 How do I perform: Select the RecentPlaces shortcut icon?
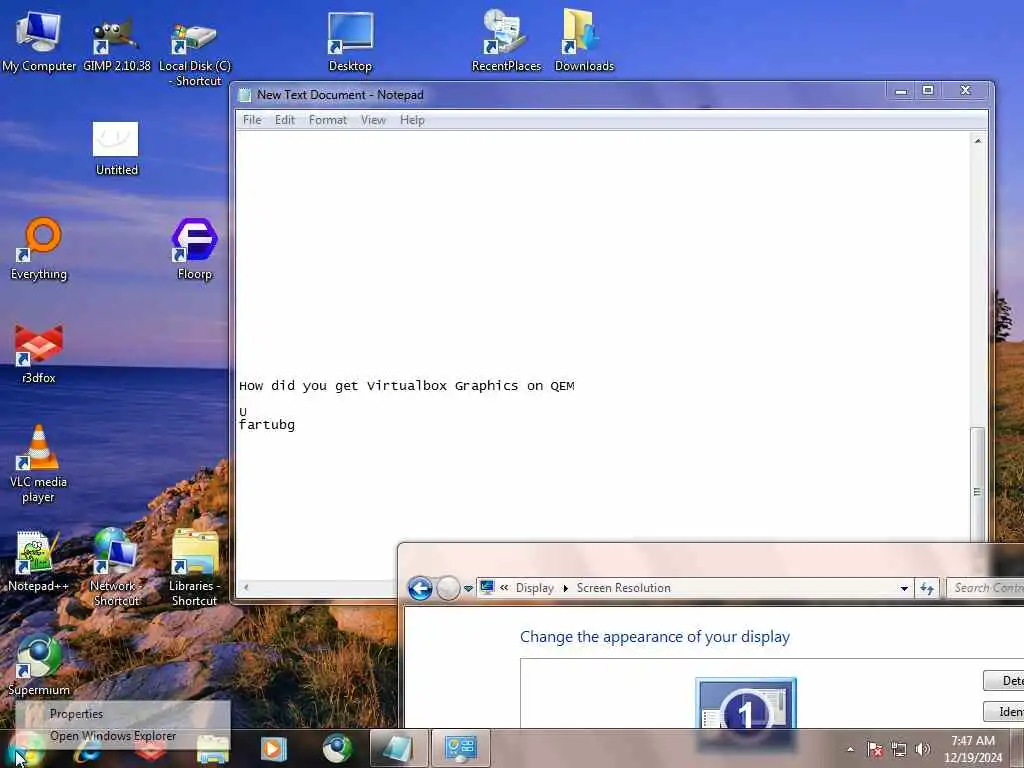(x=506, y=40)
